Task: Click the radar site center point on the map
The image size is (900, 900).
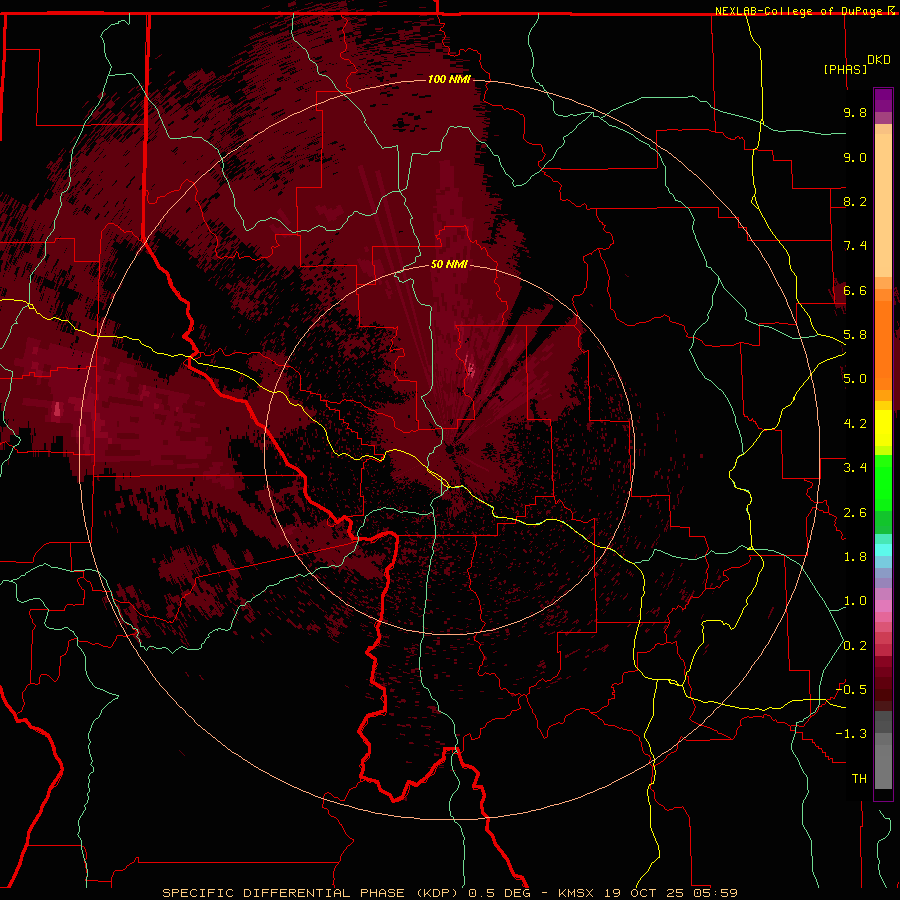Action: pos(450,449)
